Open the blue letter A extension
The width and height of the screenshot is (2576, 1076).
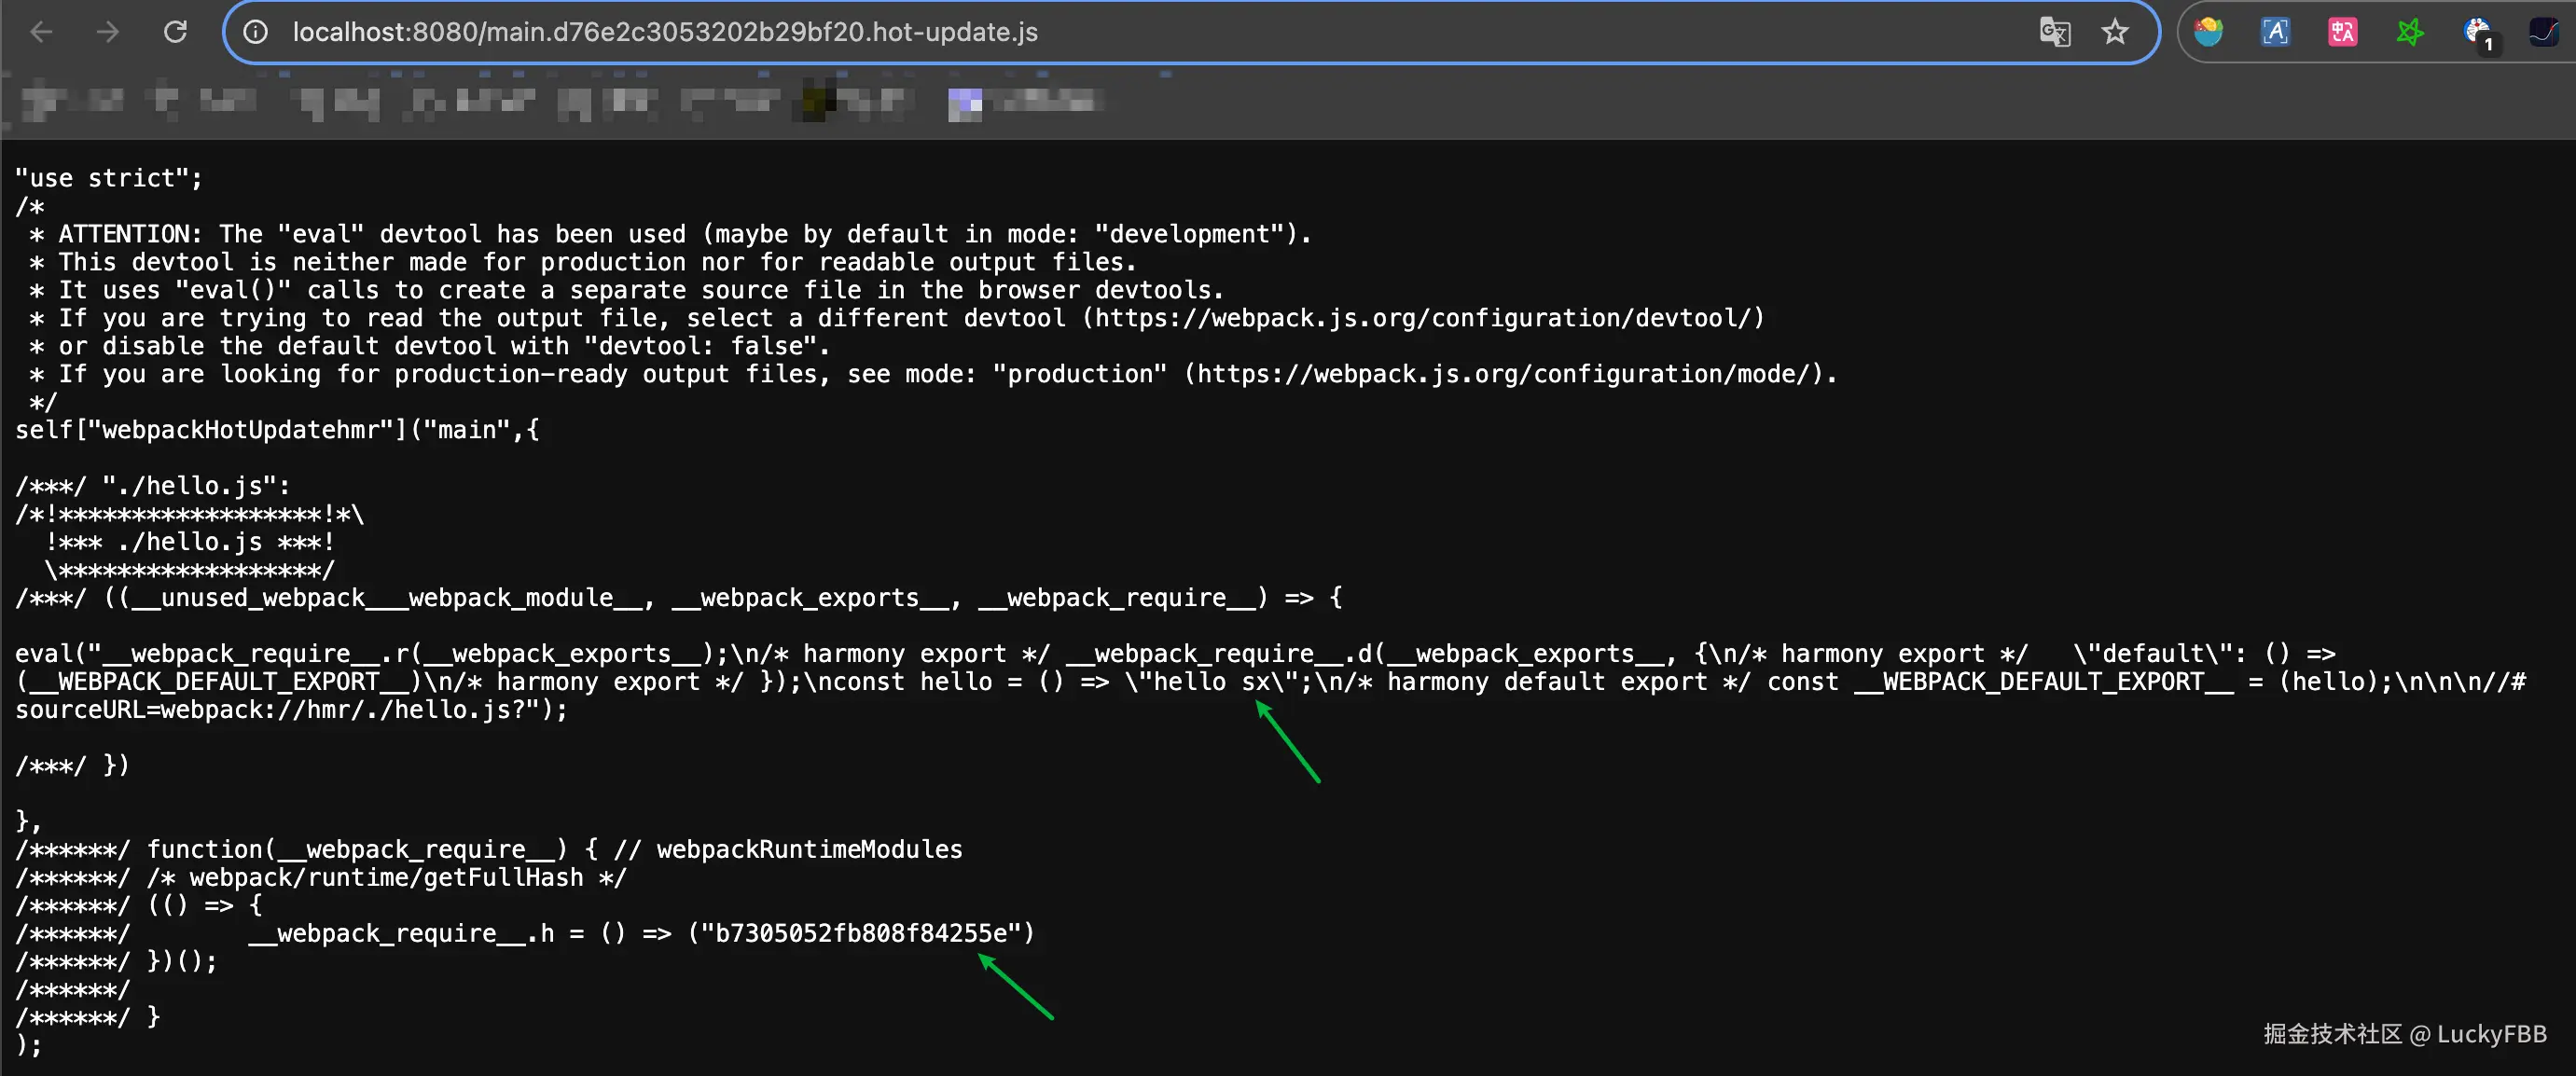coord(2275,32)
